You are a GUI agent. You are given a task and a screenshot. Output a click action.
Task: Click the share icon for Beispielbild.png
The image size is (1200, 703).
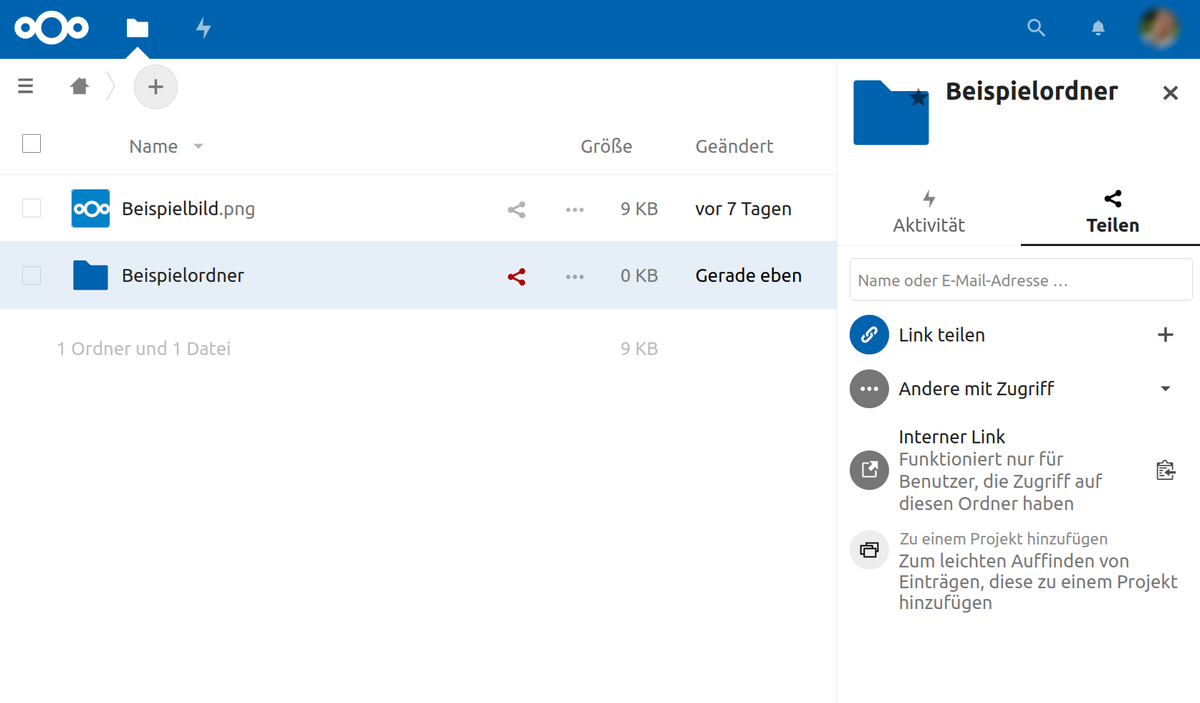point(516,210)
